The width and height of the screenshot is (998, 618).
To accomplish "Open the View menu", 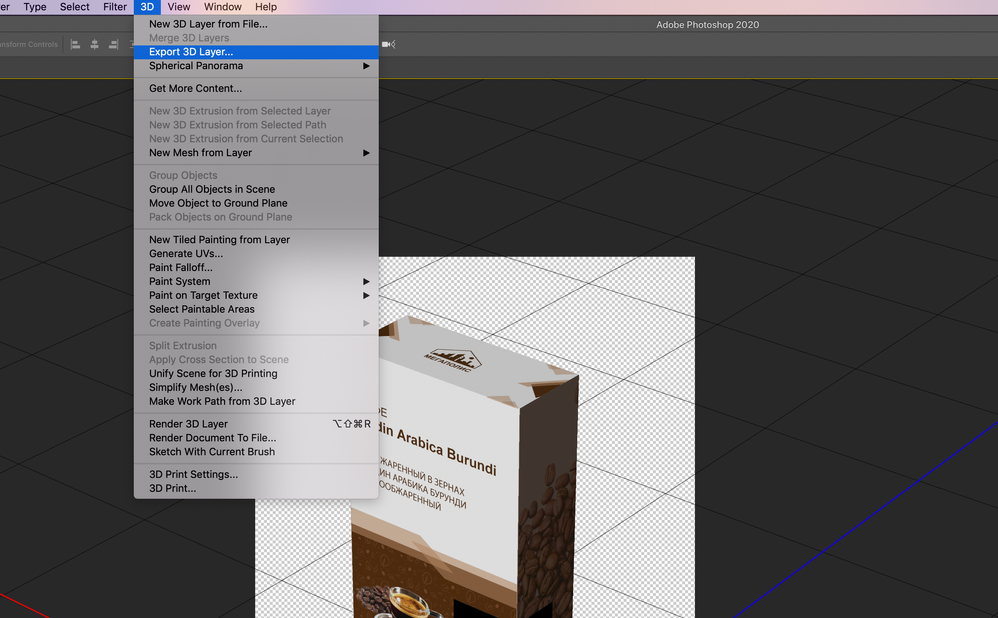I will (179, 7).
